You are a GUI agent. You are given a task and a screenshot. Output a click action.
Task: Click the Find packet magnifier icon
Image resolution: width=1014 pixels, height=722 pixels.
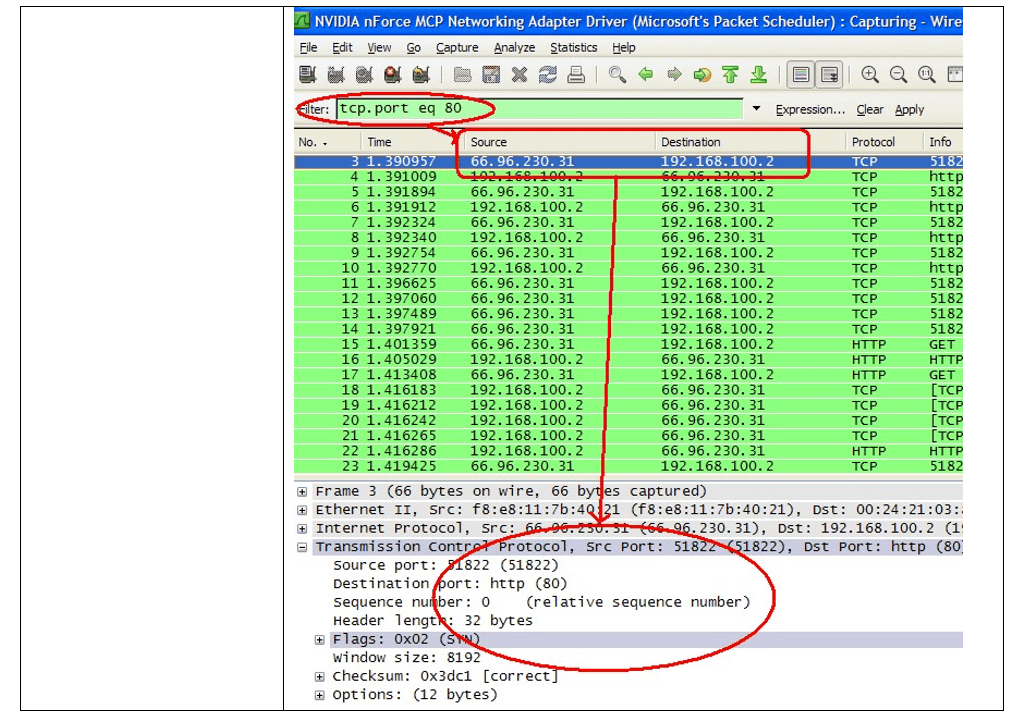(x=618, y=75)
